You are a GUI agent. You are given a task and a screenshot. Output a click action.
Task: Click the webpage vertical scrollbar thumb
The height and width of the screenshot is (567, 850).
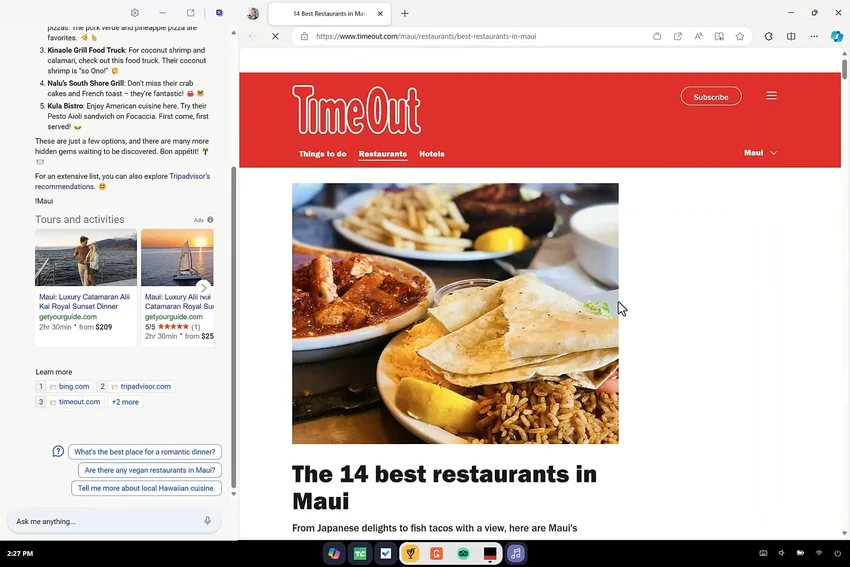click(x=844, y=69)
